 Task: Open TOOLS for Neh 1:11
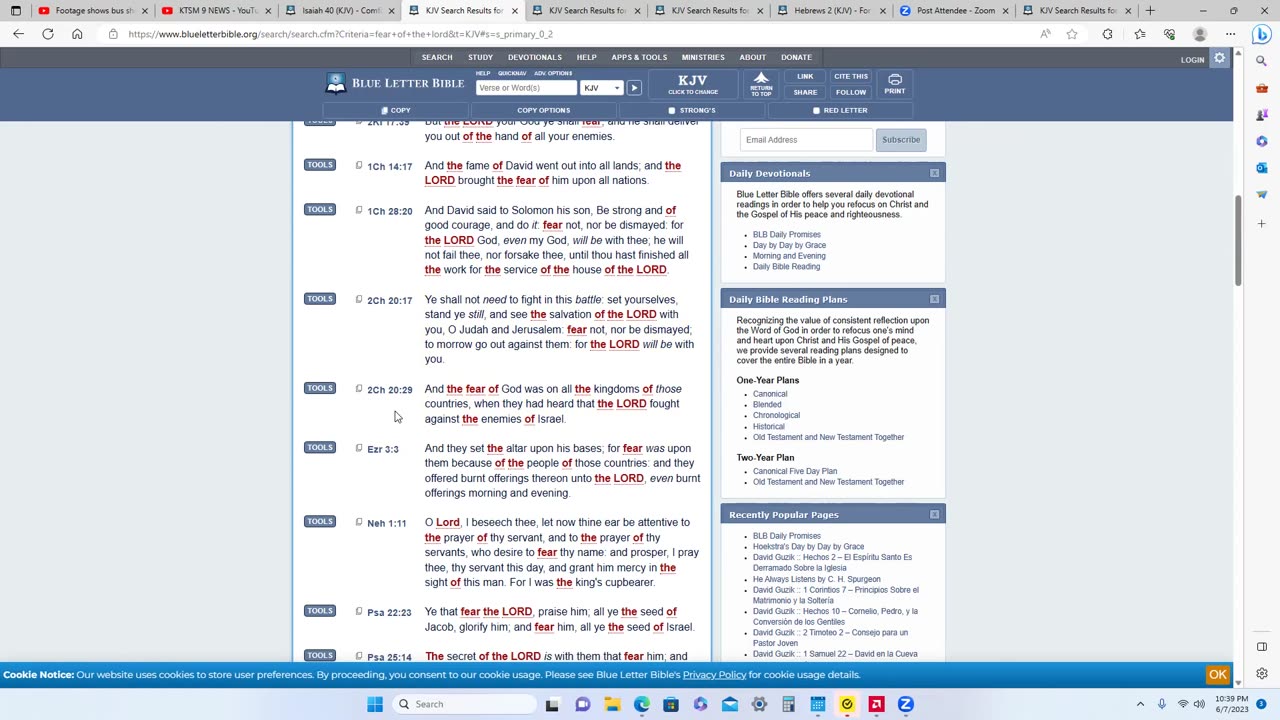pos(320,522)
